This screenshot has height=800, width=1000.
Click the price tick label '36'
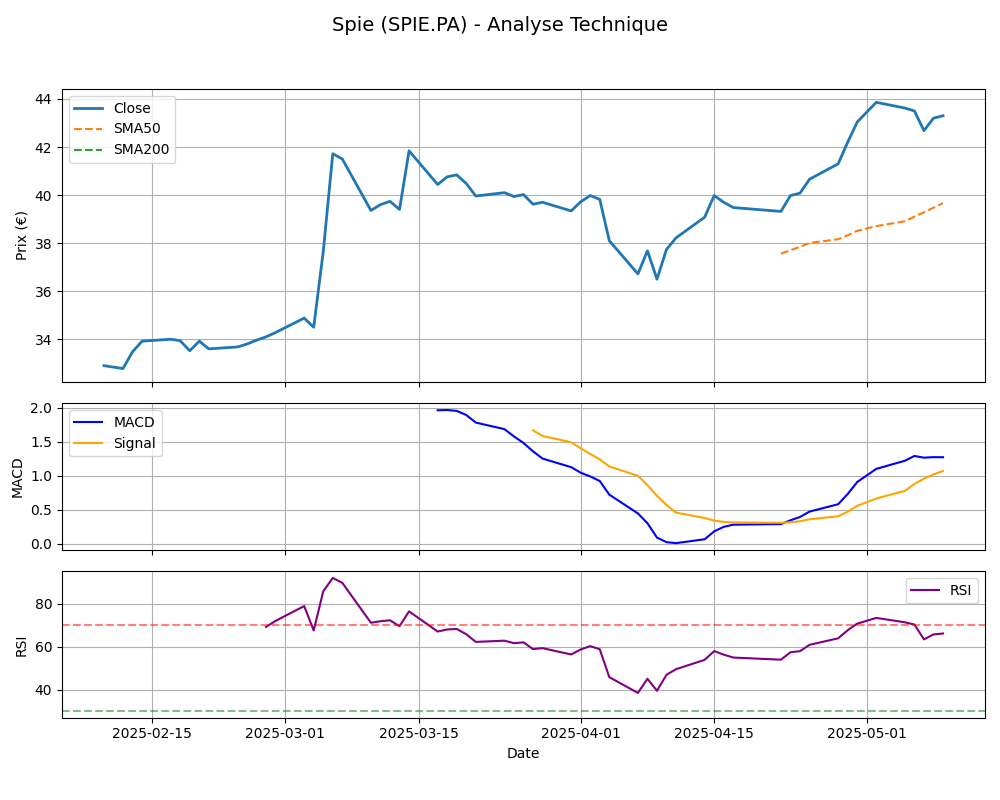44,292
